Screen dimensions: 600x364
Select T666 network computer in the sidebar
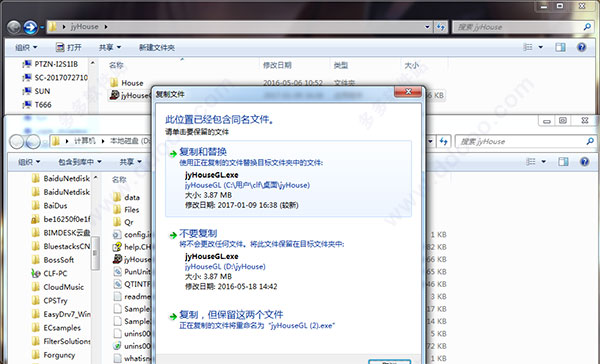37,104
